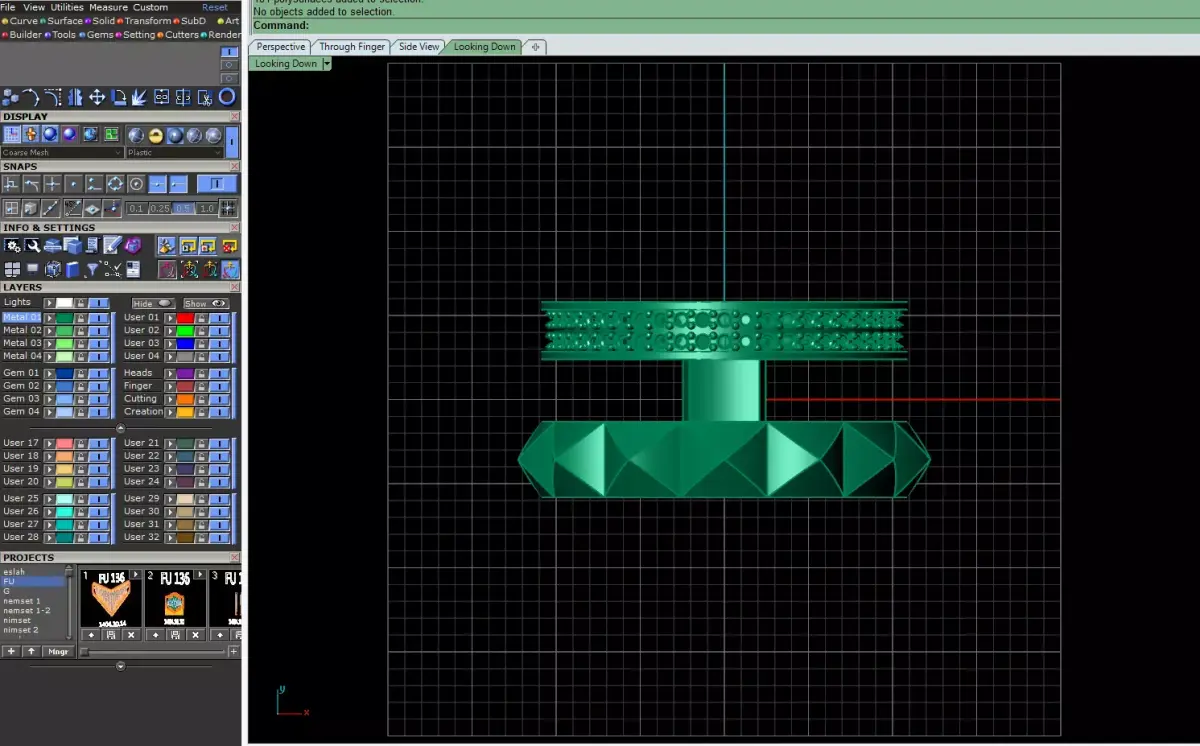The width and height of the screenshot is (1200, 746).
Task: Toggle visibility of Gem 01 layer
Action: 99,374
